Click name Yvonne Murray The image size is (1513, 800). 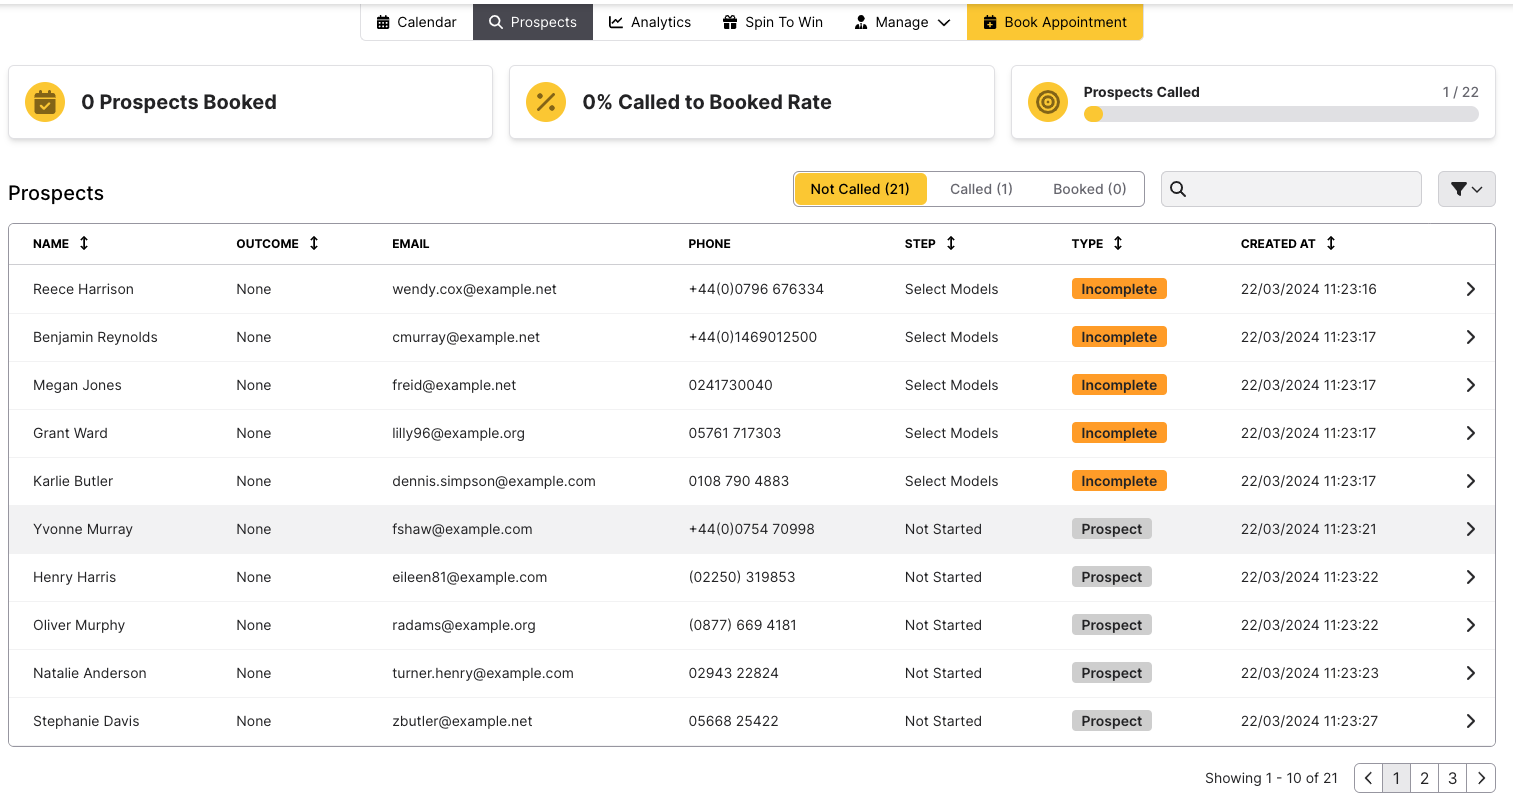[83, 529]
